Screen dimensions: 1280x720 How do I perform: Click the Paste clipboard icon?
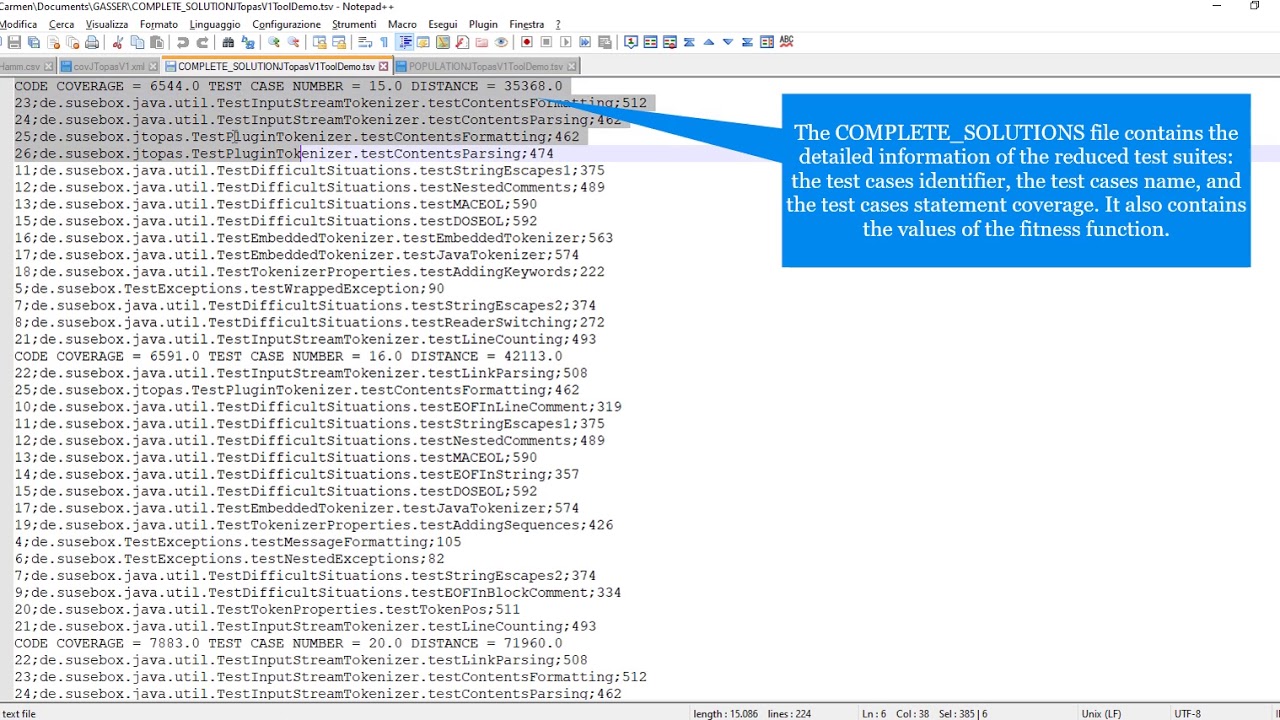tap(157, 42)
